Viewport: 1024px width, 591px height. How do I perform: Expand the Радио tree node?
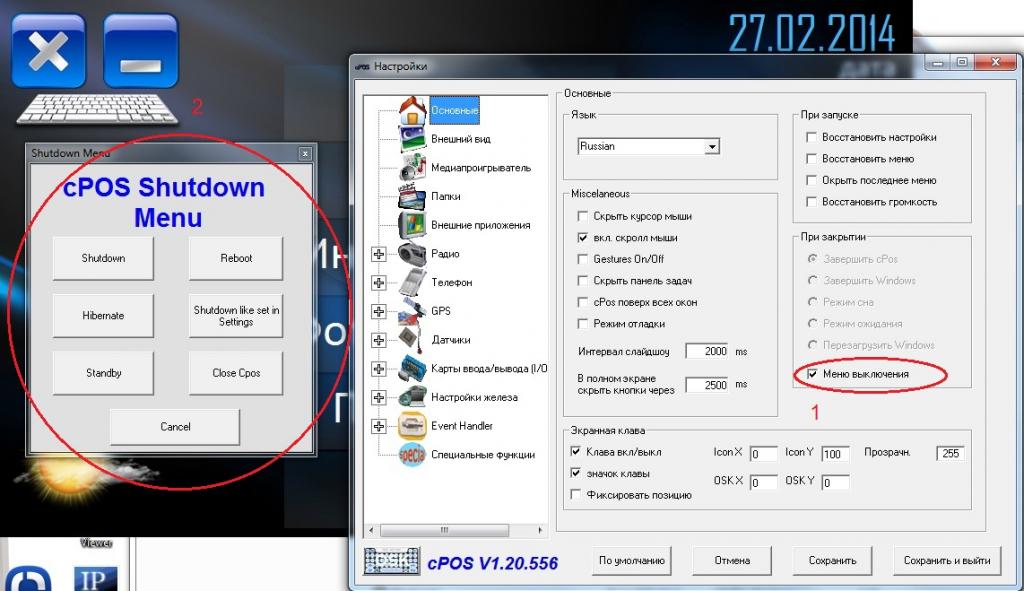379,254
